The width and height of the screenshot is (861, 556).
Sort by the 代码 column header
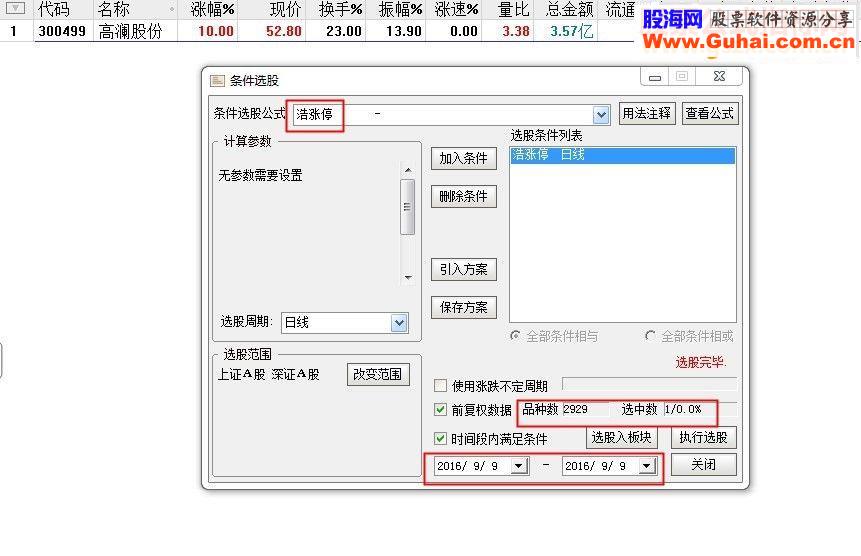pos(54,9)
